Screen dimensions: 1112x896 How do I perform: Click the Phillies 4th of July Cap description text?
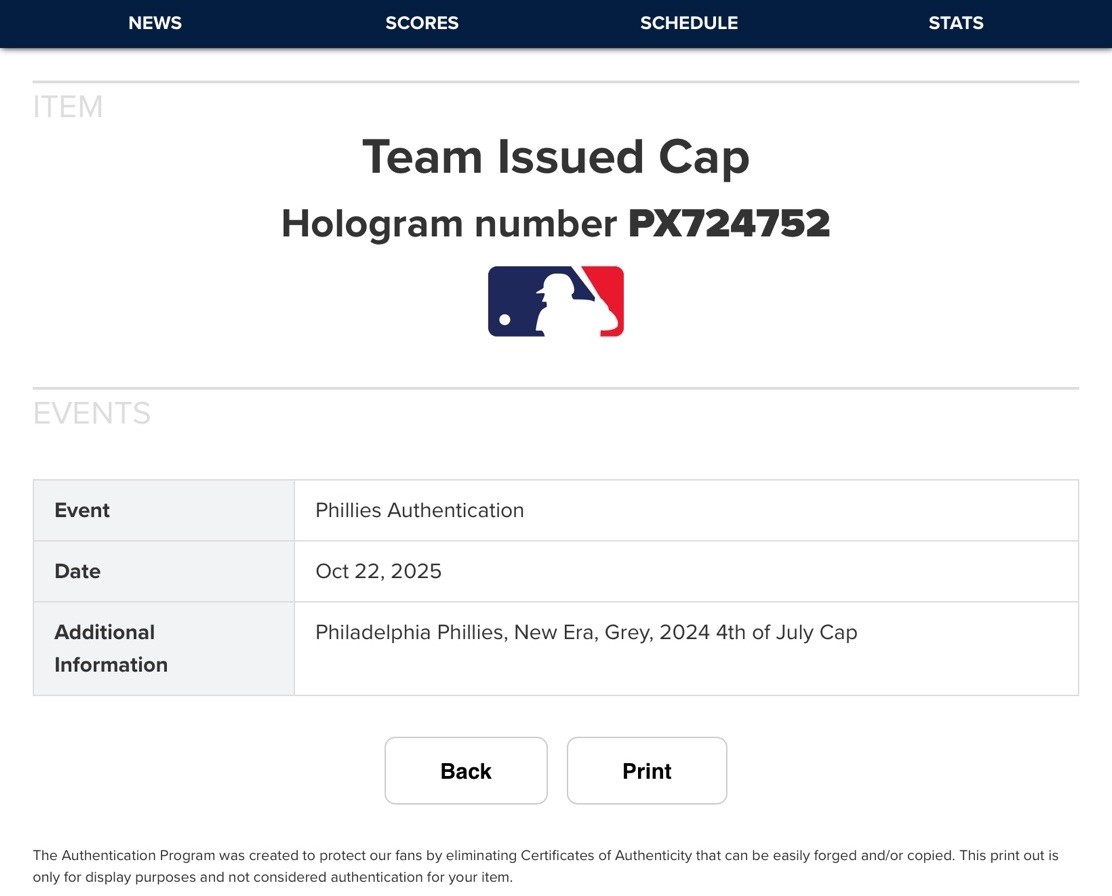tap(586, 632)
